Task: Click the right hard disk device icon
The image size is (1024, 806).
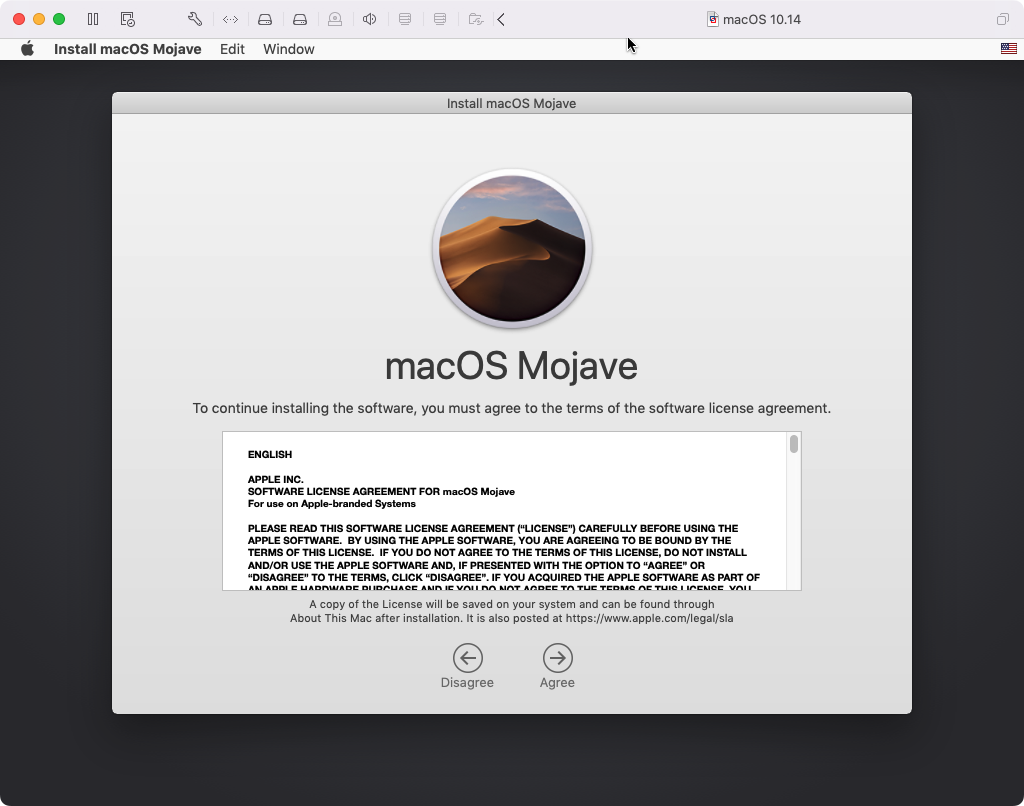Action: coord(300,20)
